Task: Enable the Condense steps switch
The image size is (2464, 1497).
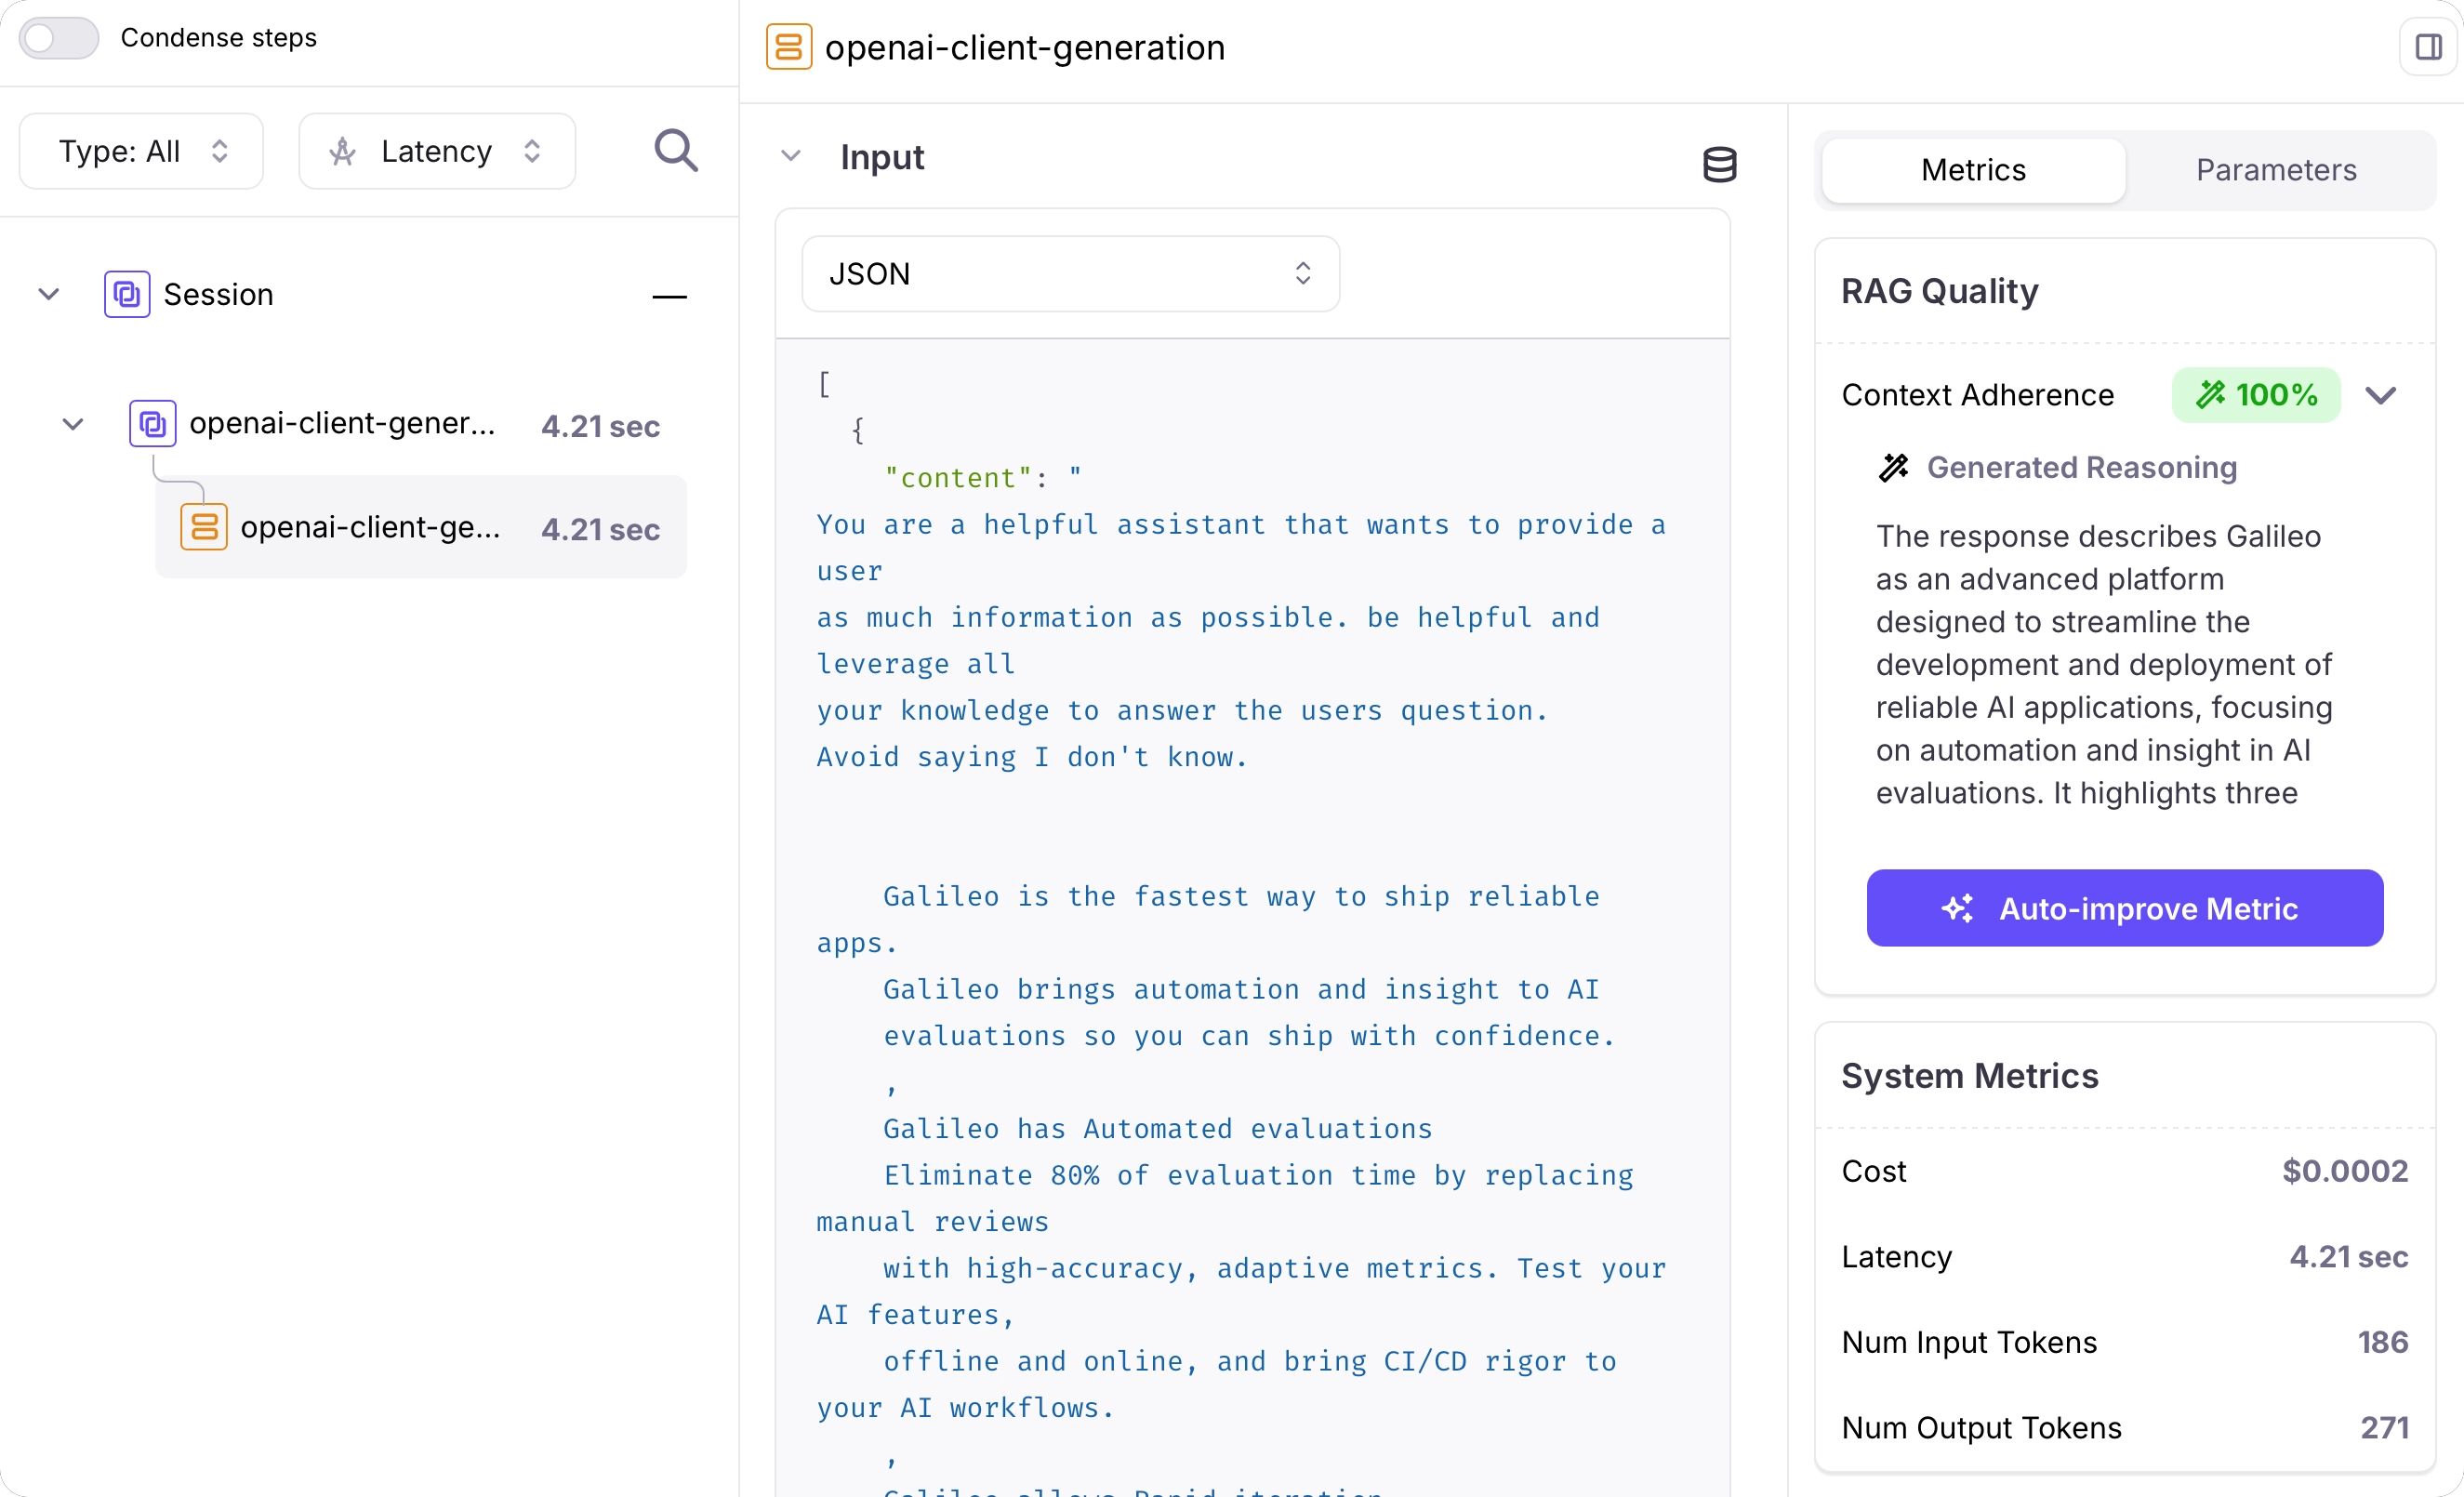Action: pyautogui.click(x=59, y=38)
